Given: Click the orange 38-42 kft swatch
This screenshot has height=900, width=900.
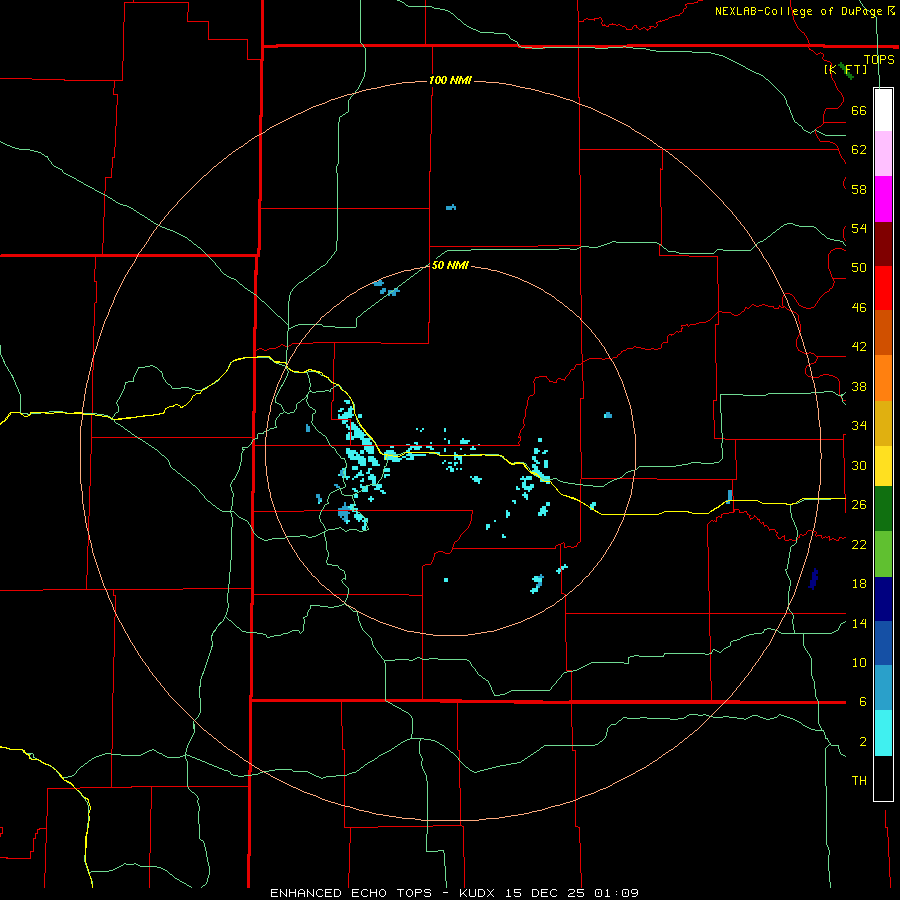Looking at the screenshot, I should pyautogui.click(x=883, y=378).
